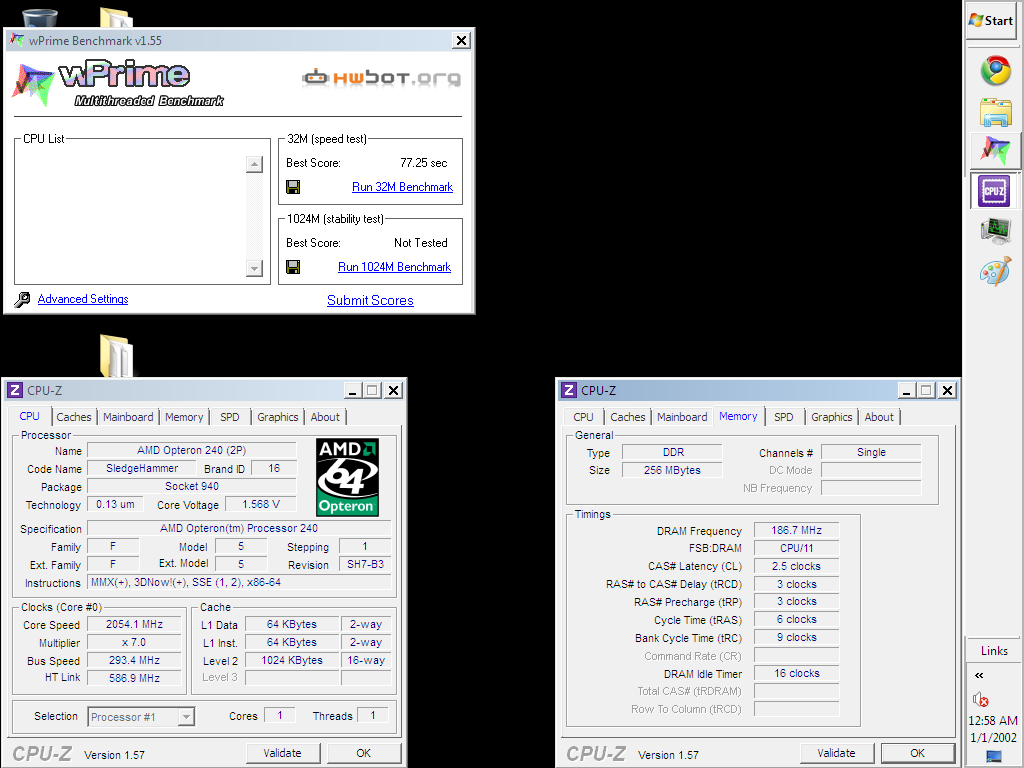Click DRAM Frequency value 186.7 MHz
Viewport: 1024px width, 768px height.
(x=796, y=530)
